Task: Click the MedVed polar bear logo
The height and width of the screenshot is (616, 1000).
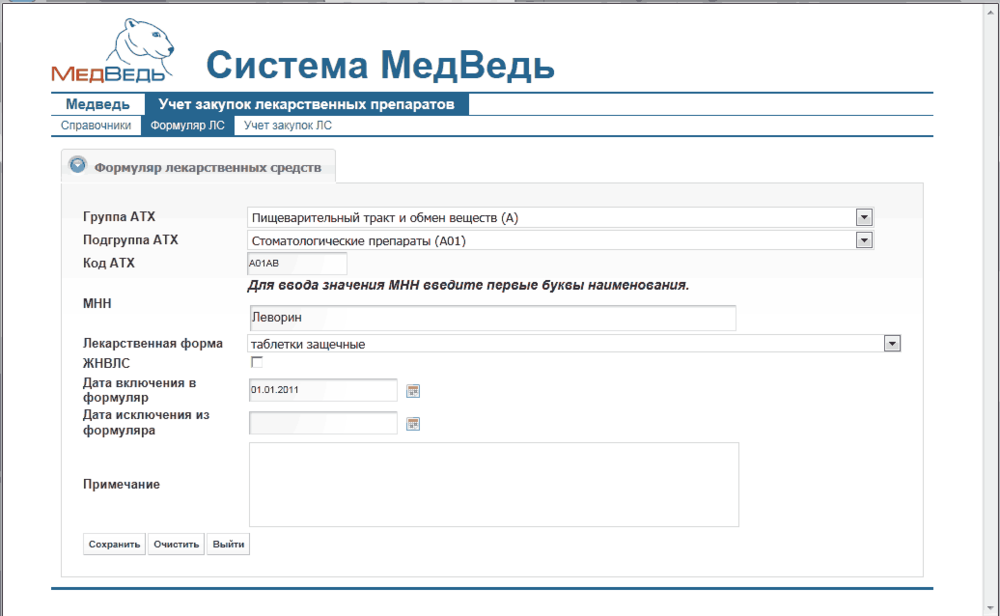Action: [x=112, y=51]
